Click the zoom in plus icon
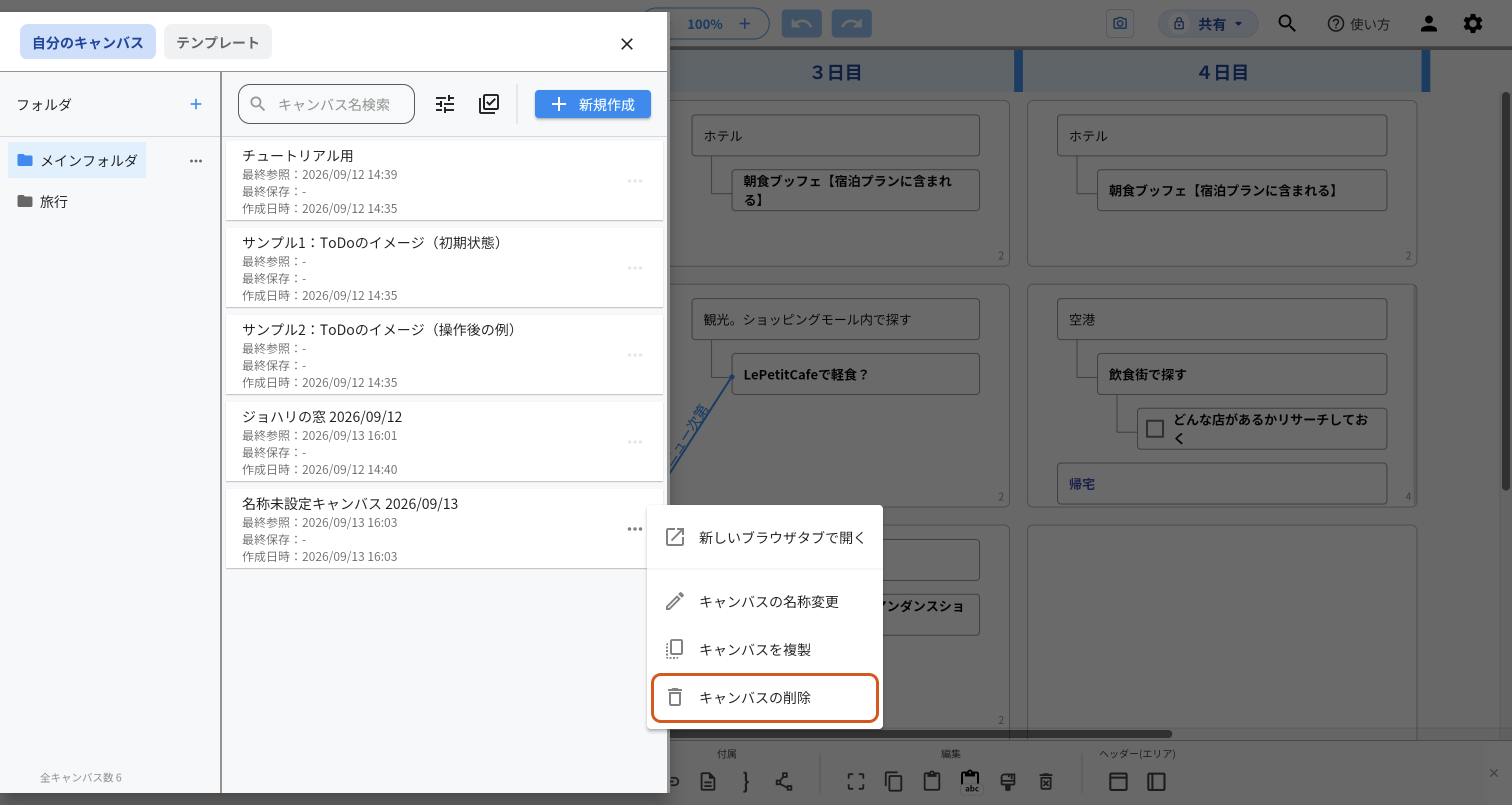This screenshot has width=1512, height=805. 745,24
